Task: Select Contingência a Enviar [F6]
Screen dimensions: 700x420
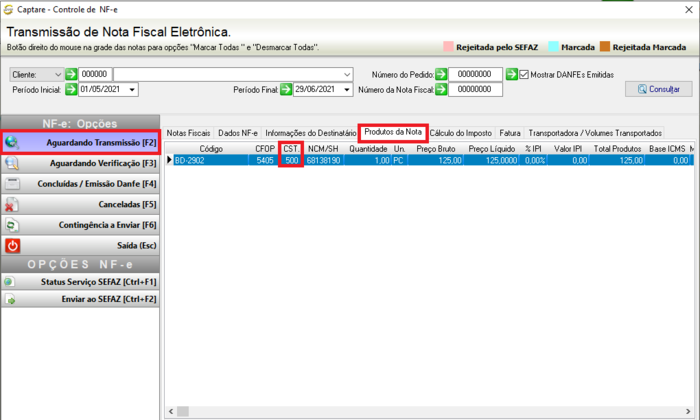Action: (x=80, y=225)
